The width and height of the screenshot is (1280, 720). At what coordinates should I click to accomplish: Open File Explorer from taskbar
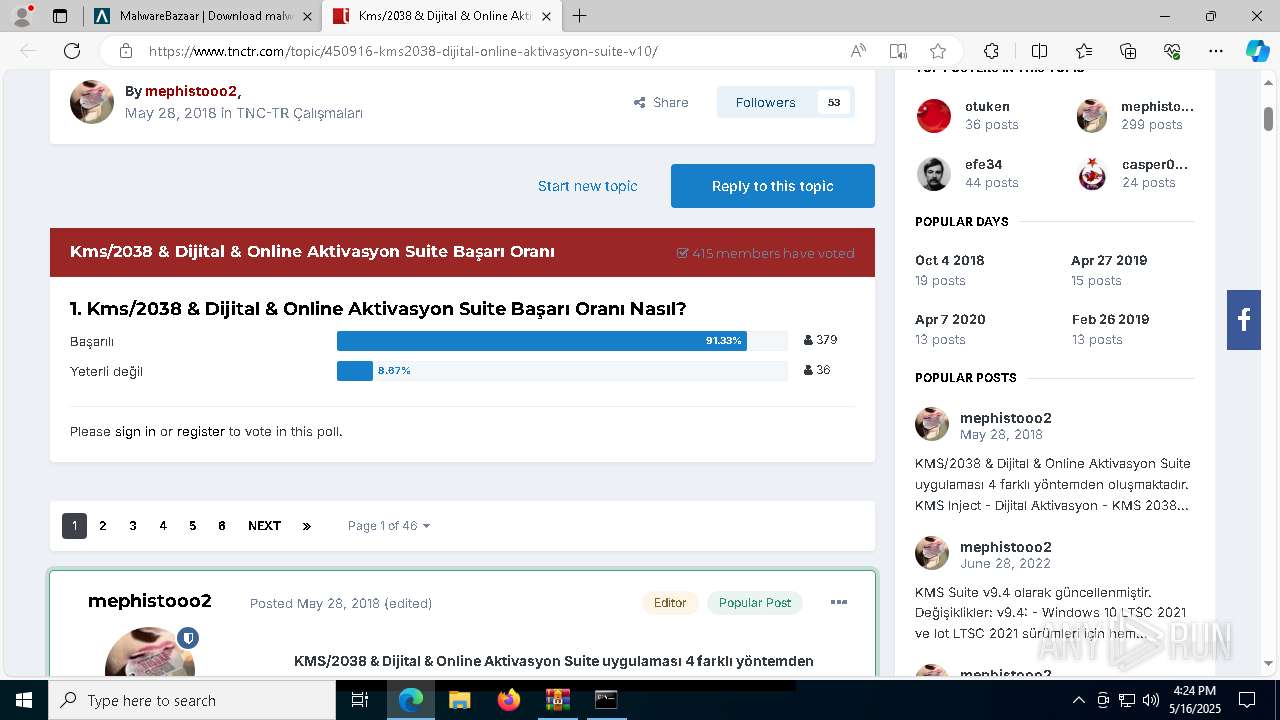pos(460,700)
